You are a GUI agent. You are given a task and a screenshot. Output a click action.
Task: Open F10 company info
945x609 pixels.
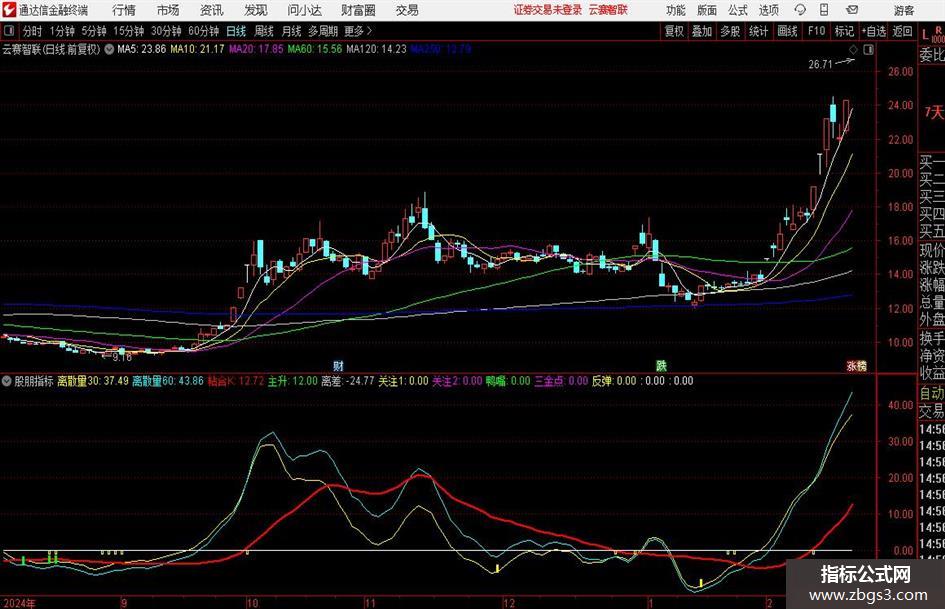(816, 31)
